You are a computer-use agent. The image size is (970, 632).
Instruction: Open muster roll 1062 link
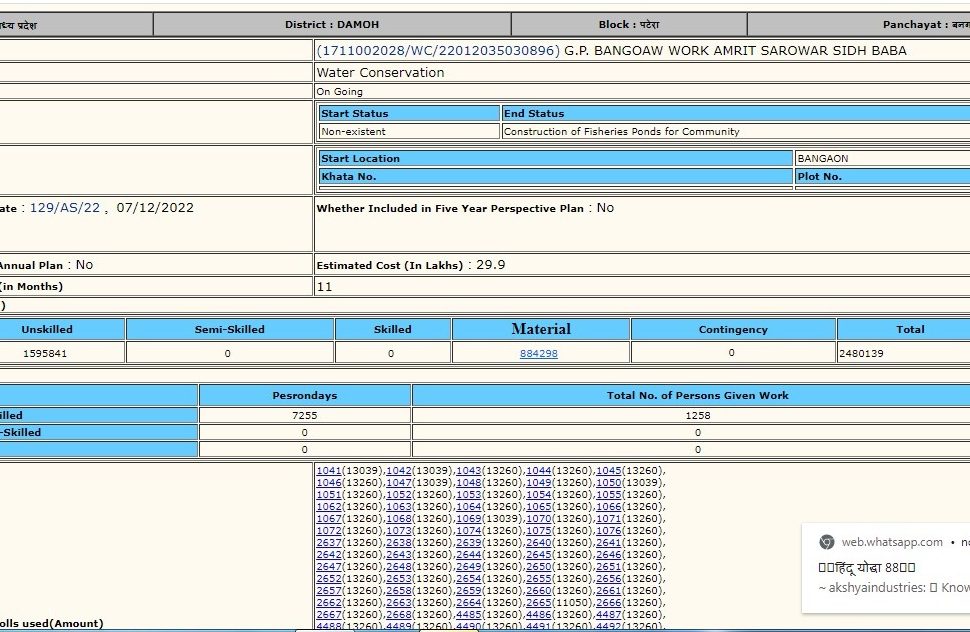[328, 506]
